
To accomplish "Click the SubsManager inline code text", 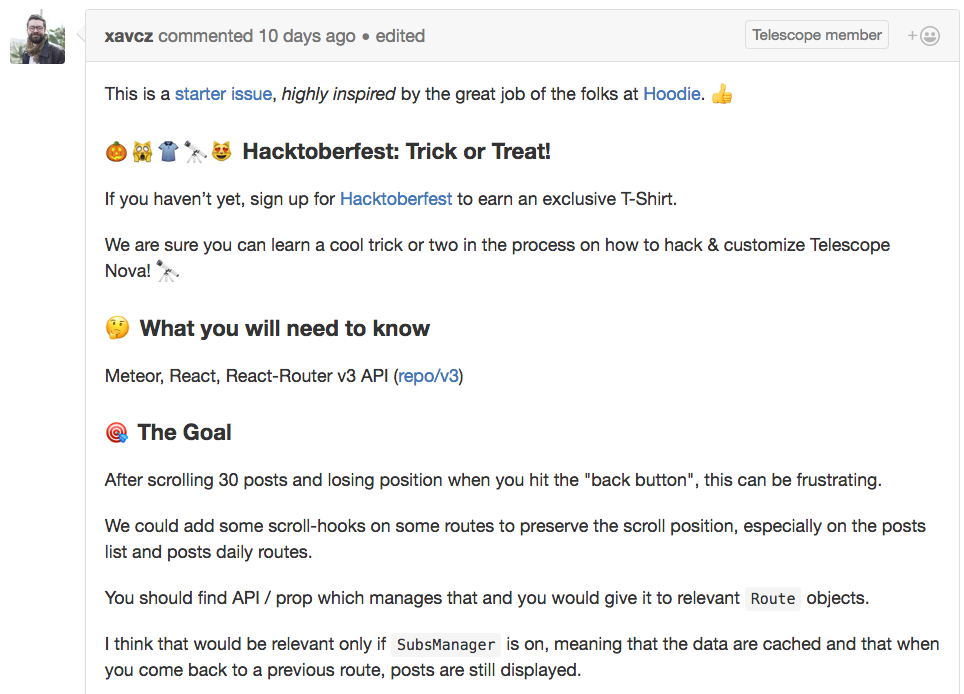I will click(x=446, y=645).
